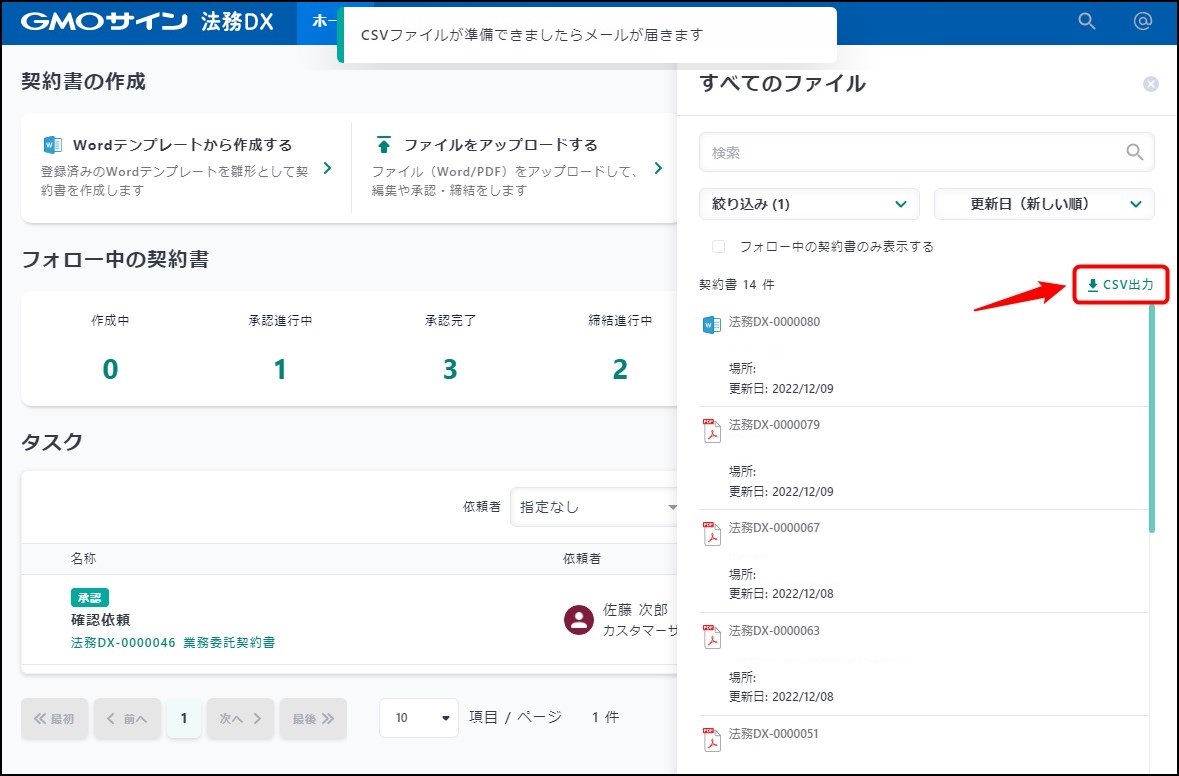Click the ファイルをアップロードする title
The image size is (1179, 776).
[501, 144]
